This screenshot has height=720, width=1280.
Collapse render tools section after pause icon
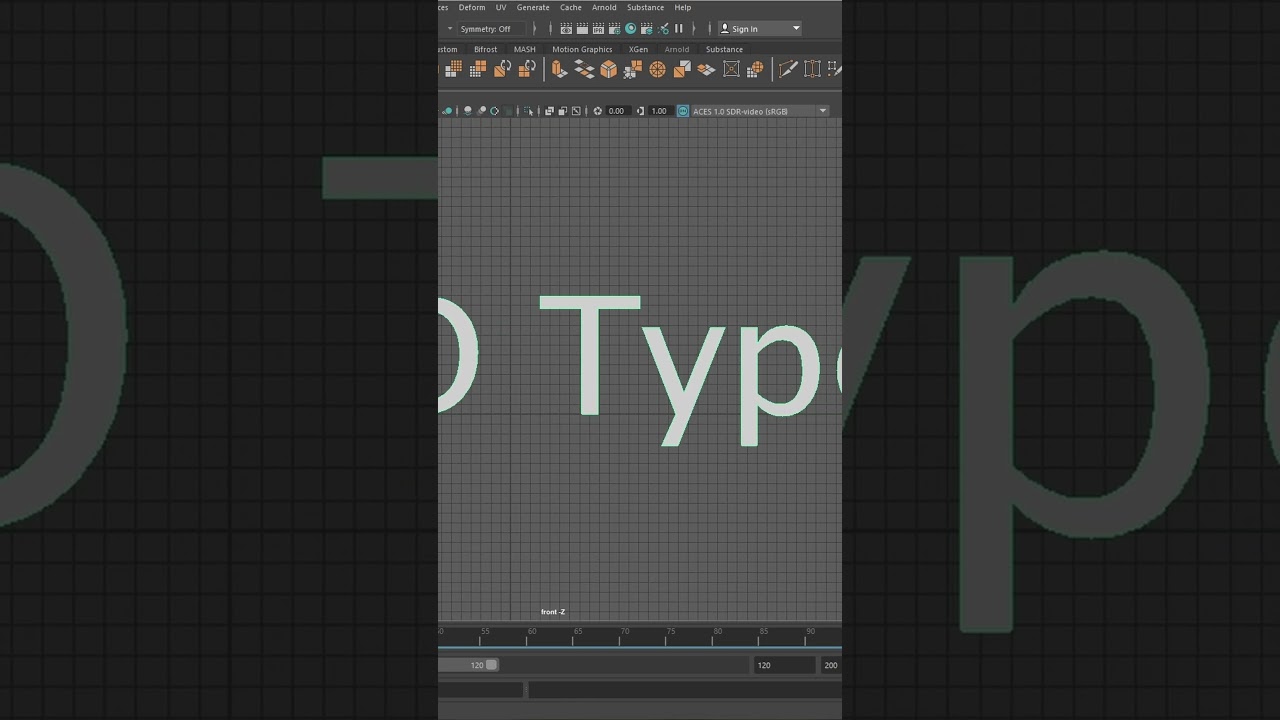694,29
